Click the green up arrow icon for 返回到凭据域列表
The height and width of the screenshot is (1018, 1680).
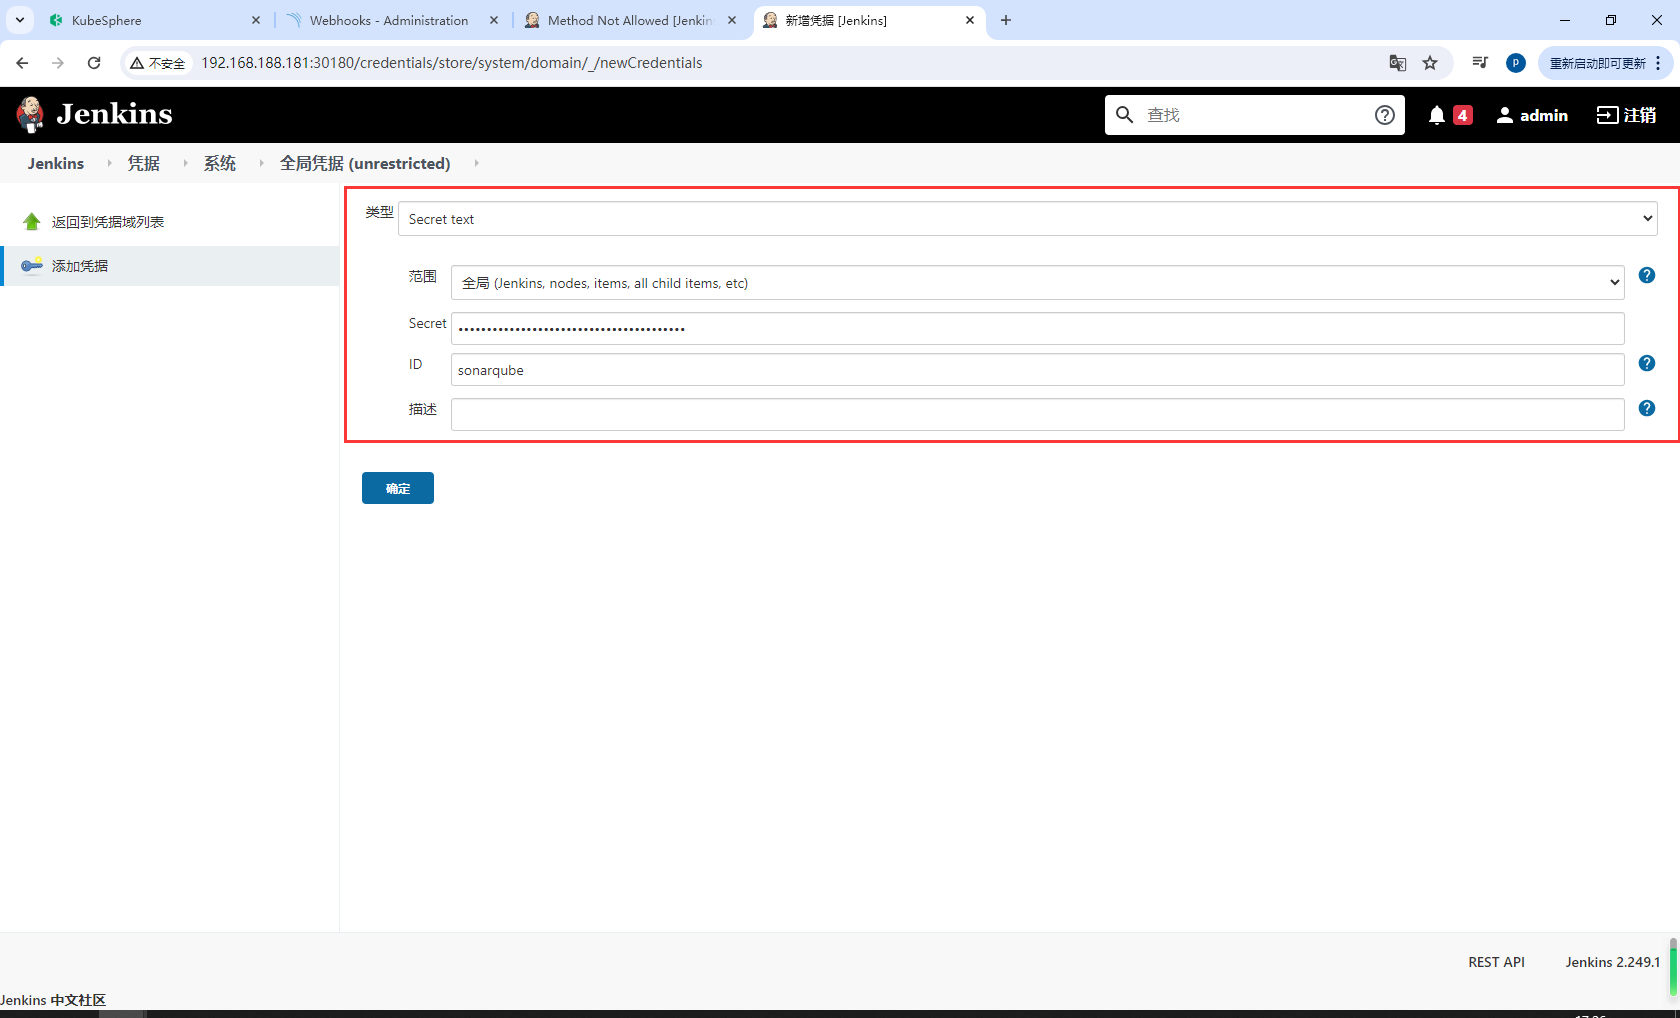coord(32,222)
